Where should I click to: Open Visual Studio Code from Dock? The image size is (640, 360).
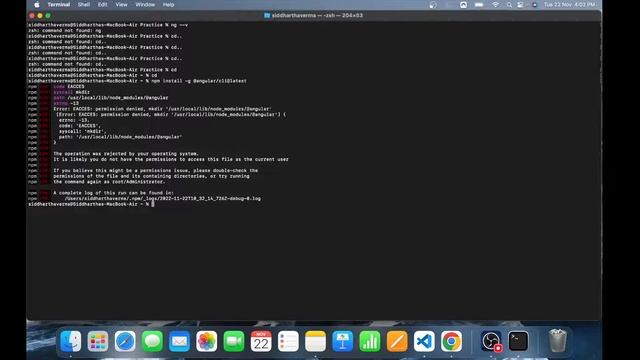click(x=424, y=341)
